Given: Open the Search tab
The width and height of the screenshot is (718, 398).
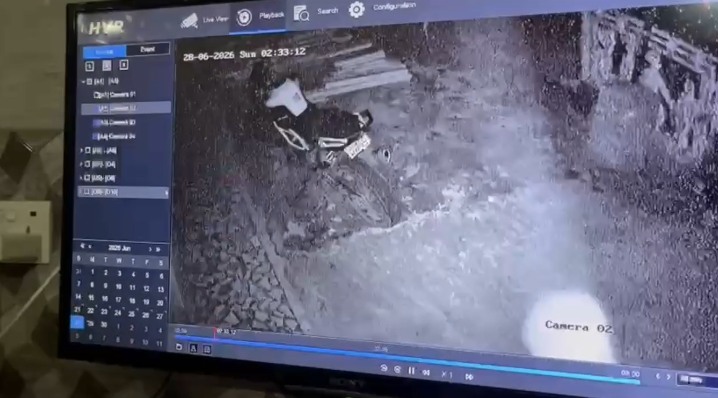Looking at the screenshot, I should click(x=316, y=12).
